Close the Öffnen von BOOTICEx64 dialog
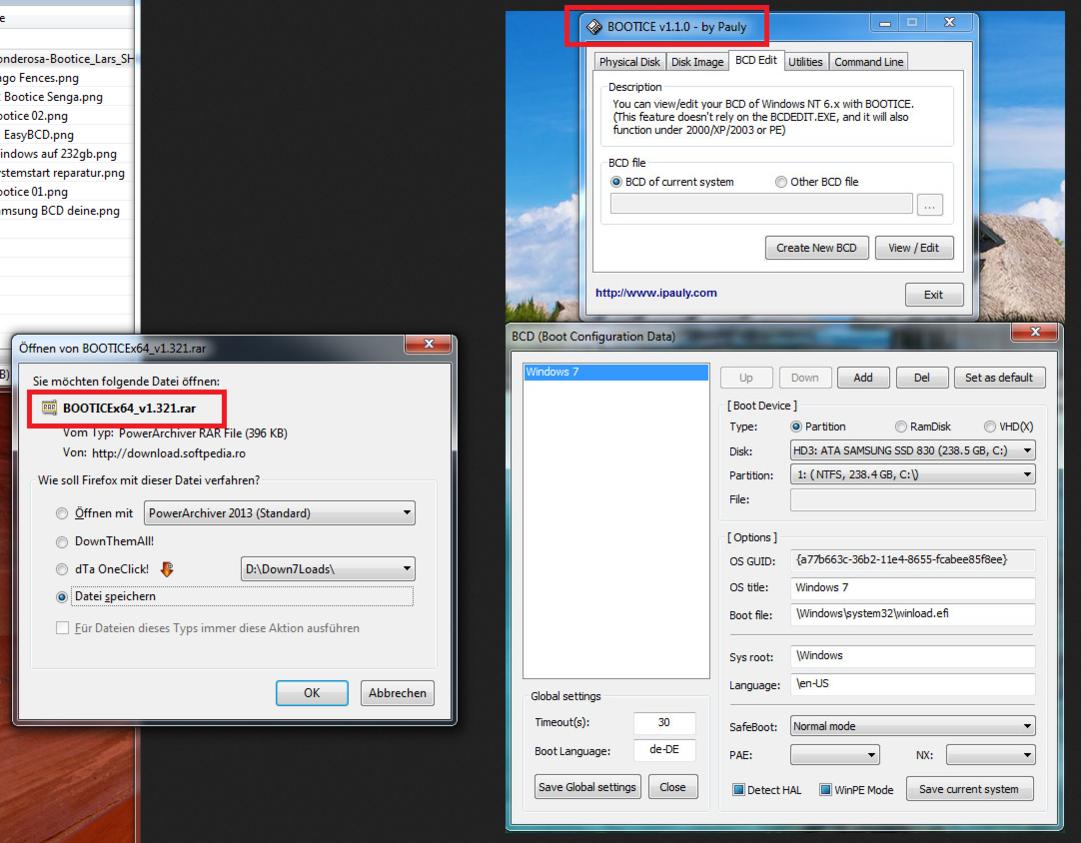 pyautogui.click(x=428, y=344)
